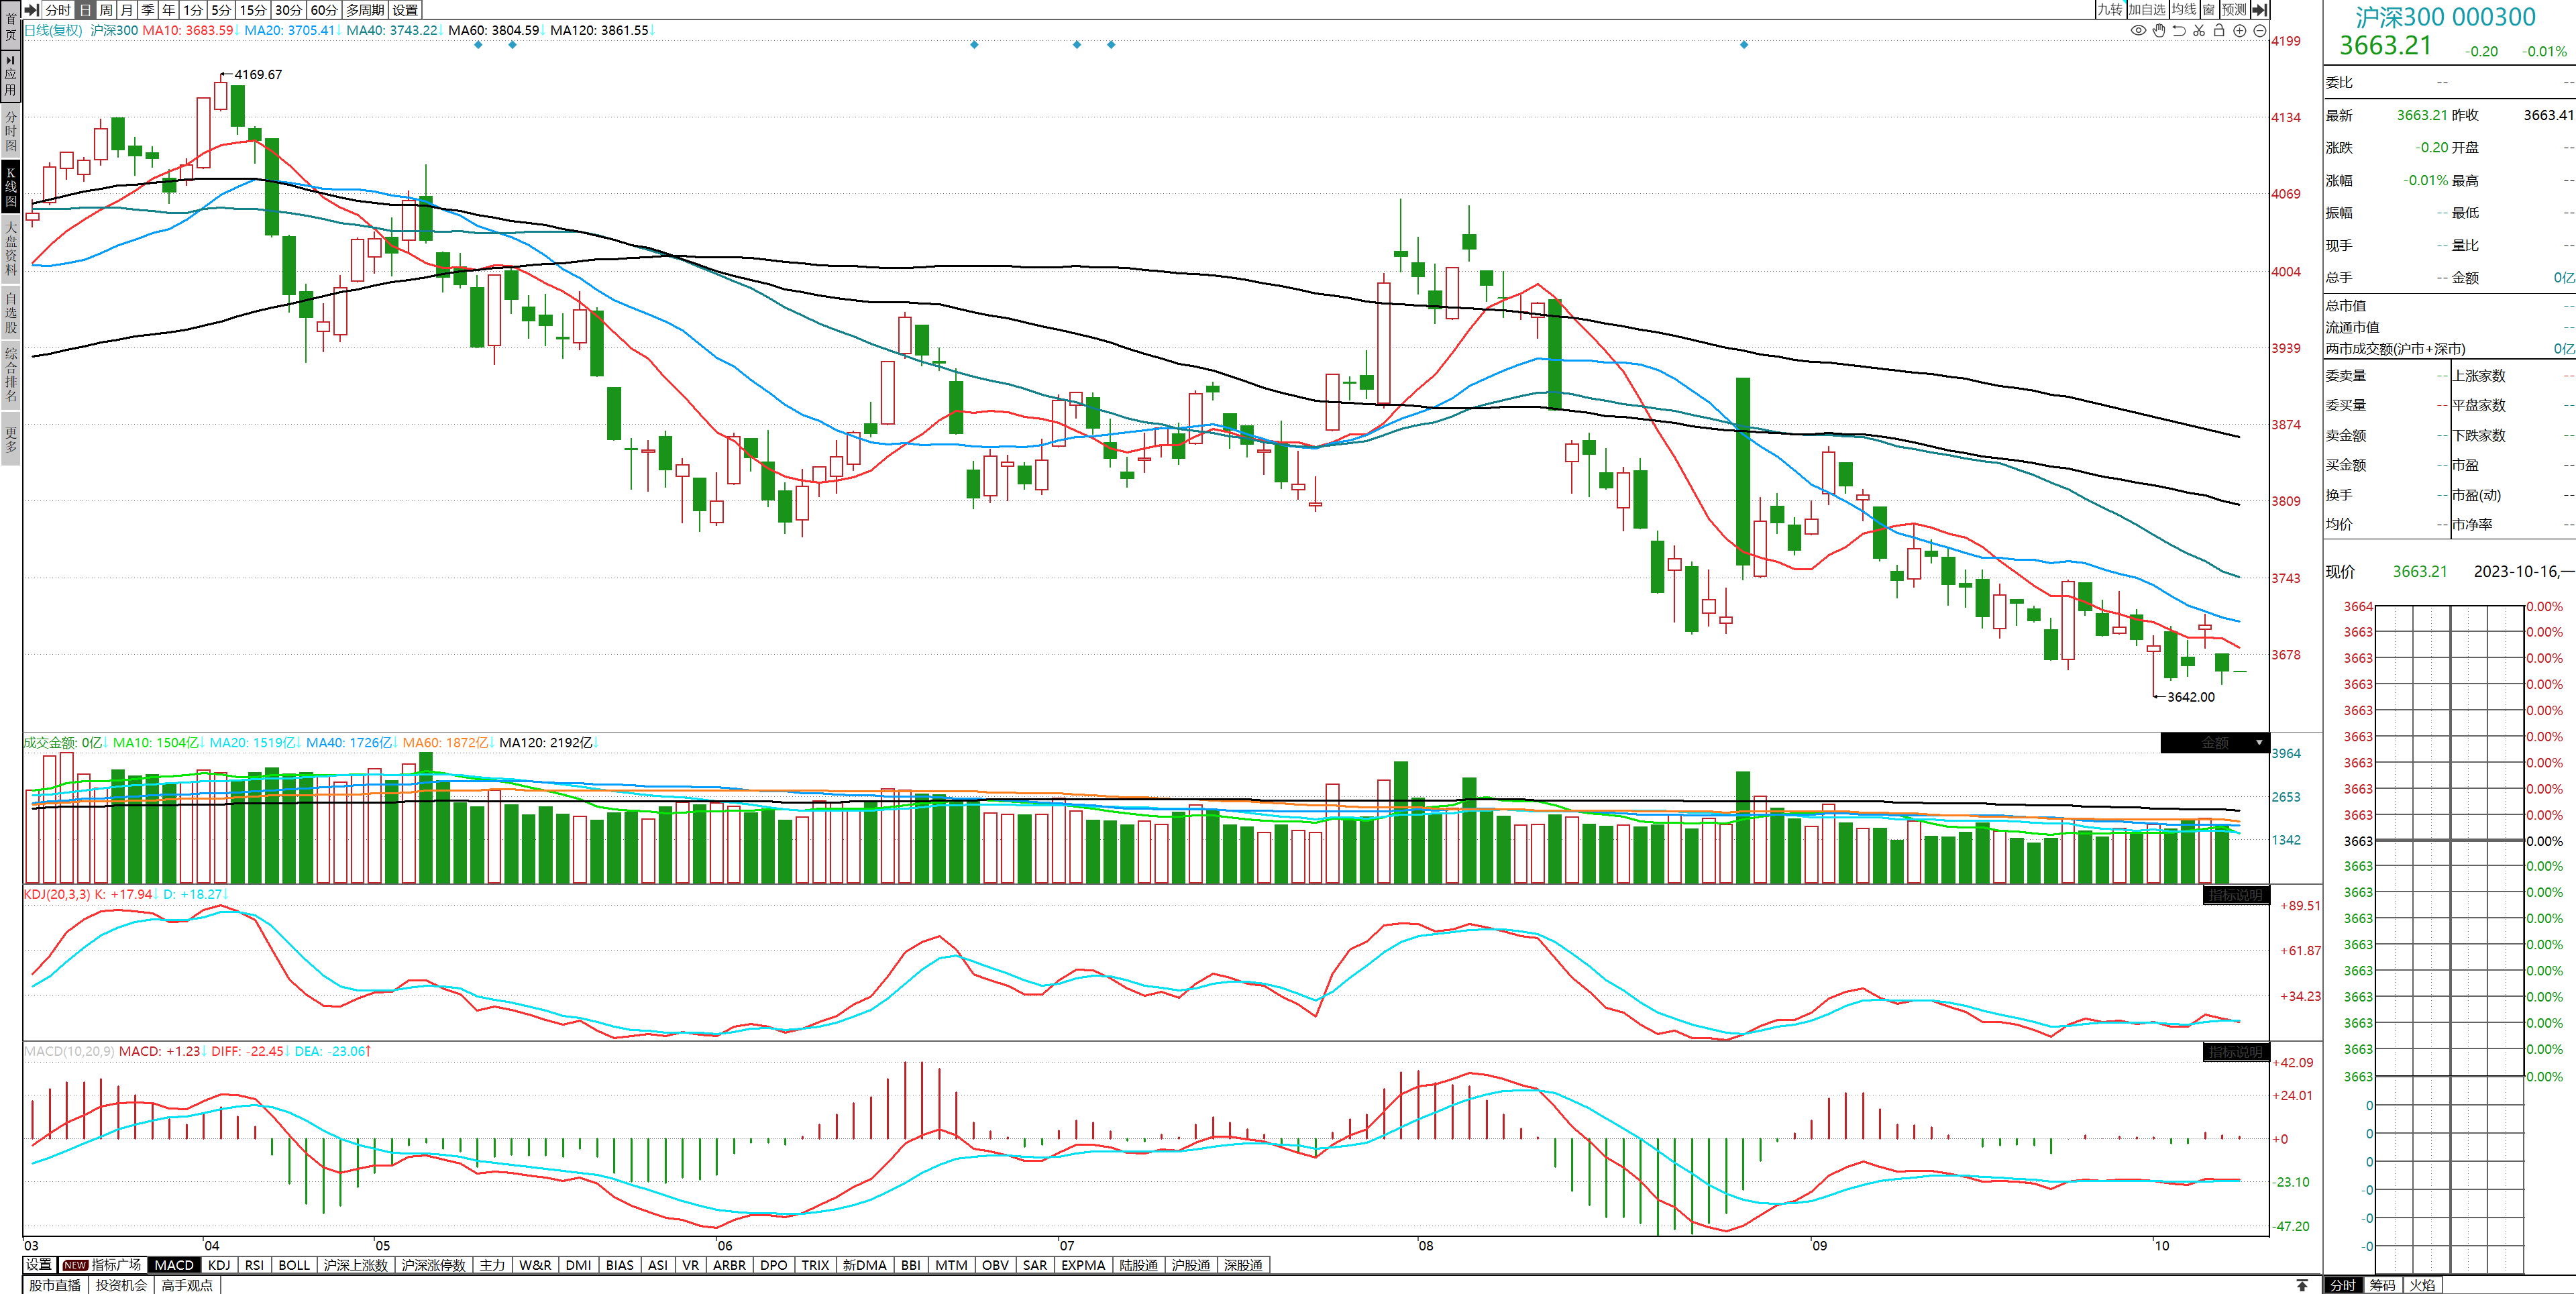Click the undo arrow icon
Screen dimensions: 2576x1294
[2179, 30]
